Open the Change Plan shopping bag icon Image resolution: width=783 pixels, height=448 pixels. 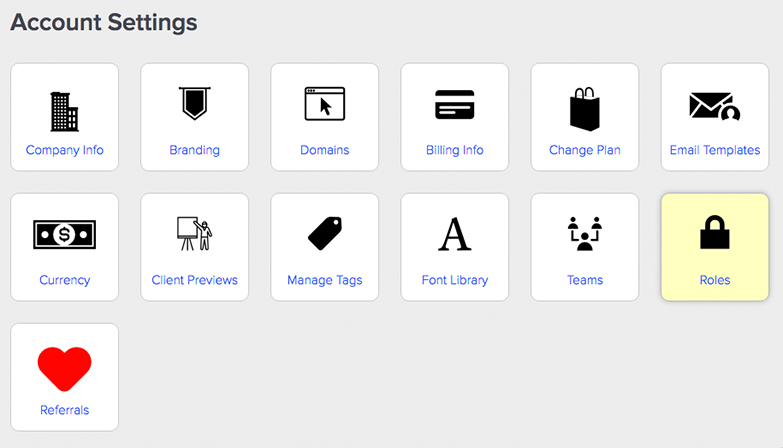[x=585, y=109]
